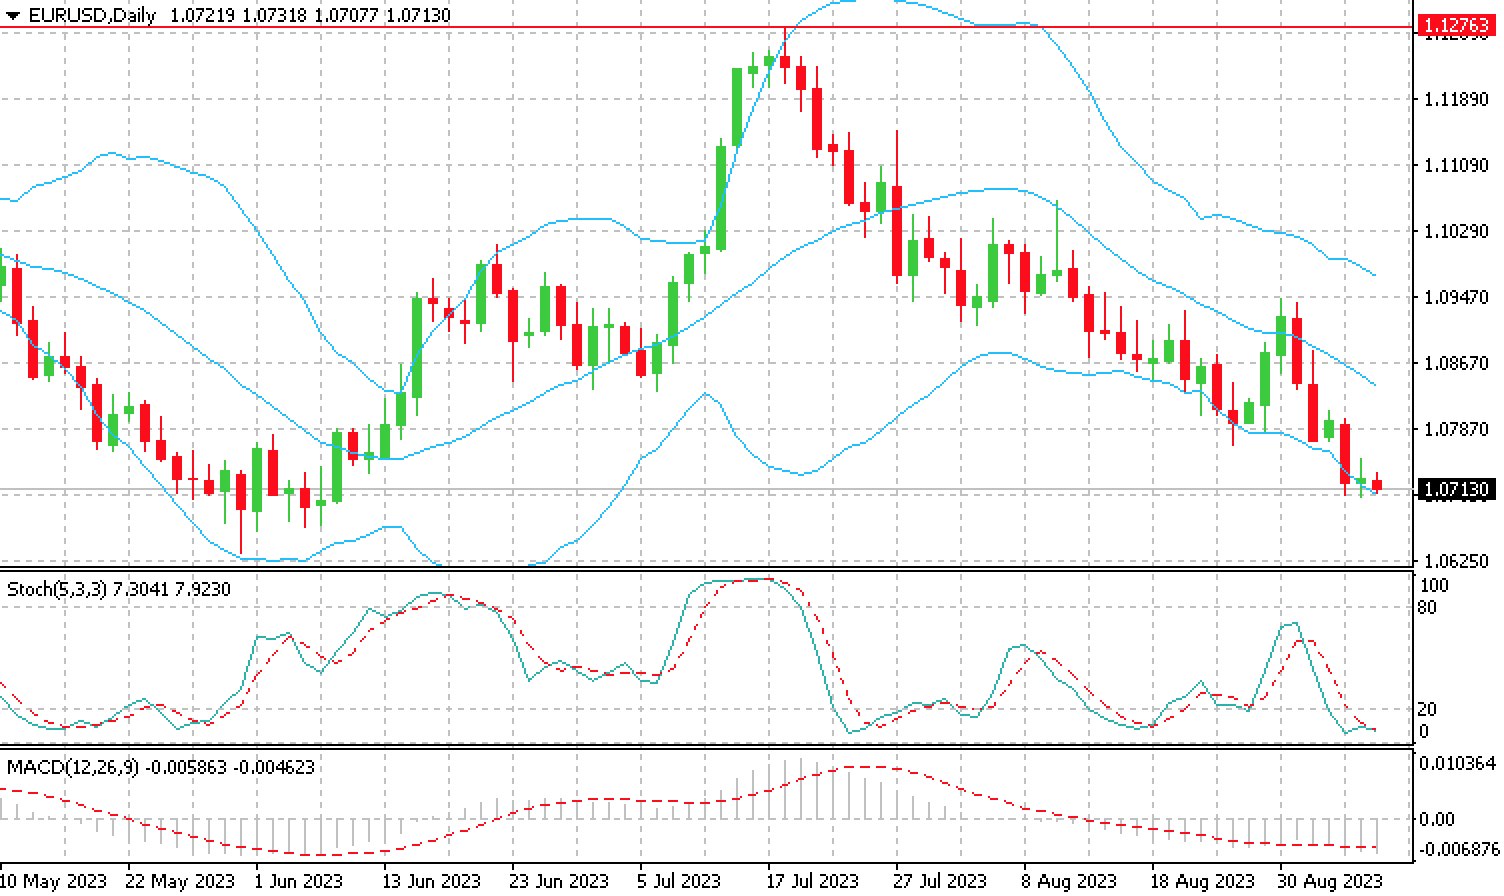Click the Stochastic scale value 80
Image resolution: width=1504 pixels, height=896 pixels.
click(1428, 607)
